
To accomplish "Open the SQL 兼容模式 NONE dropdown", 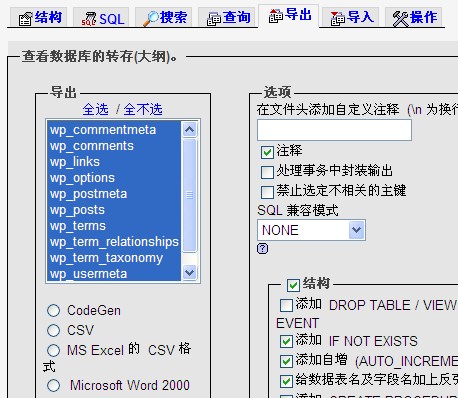I will pos(311,230).
